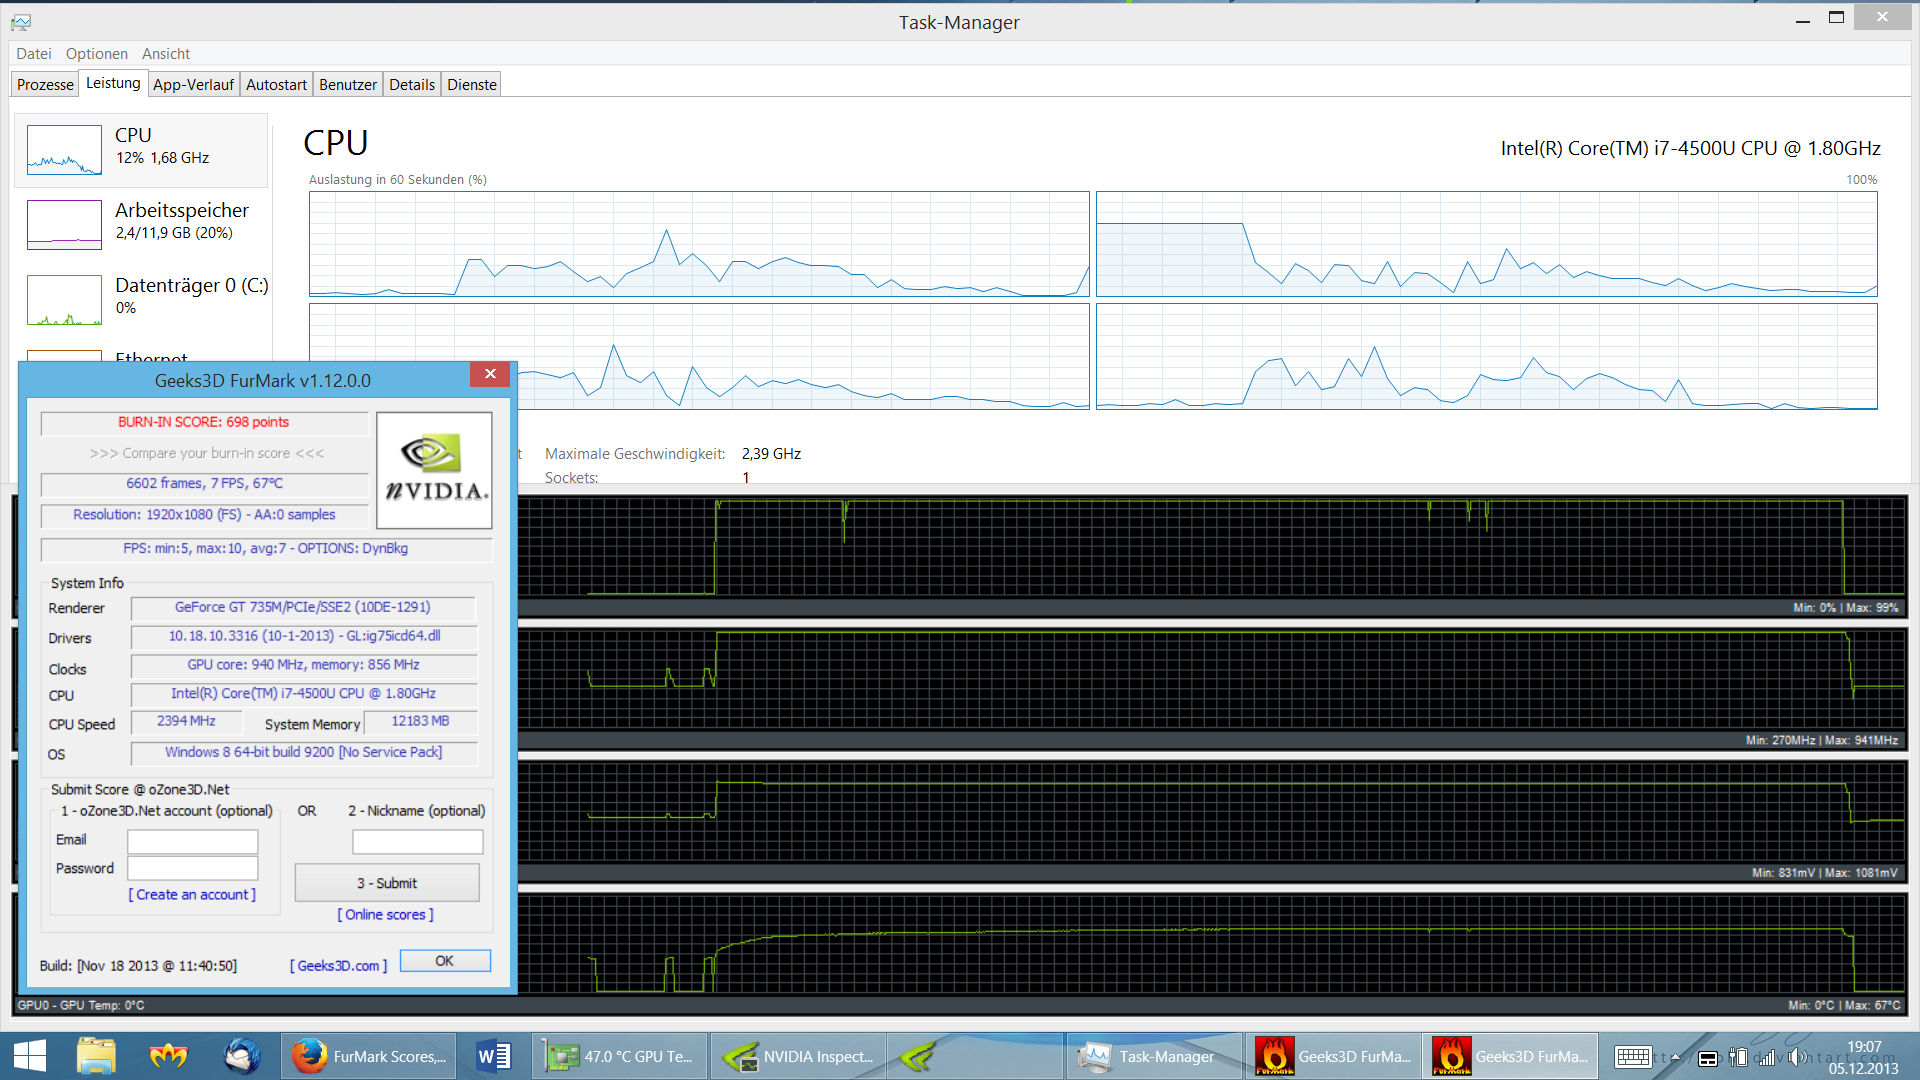Screen dimensions: 1920x1080
Task: Open Thunderbird from the taskbar
Action: click(x=241, y=1056)
